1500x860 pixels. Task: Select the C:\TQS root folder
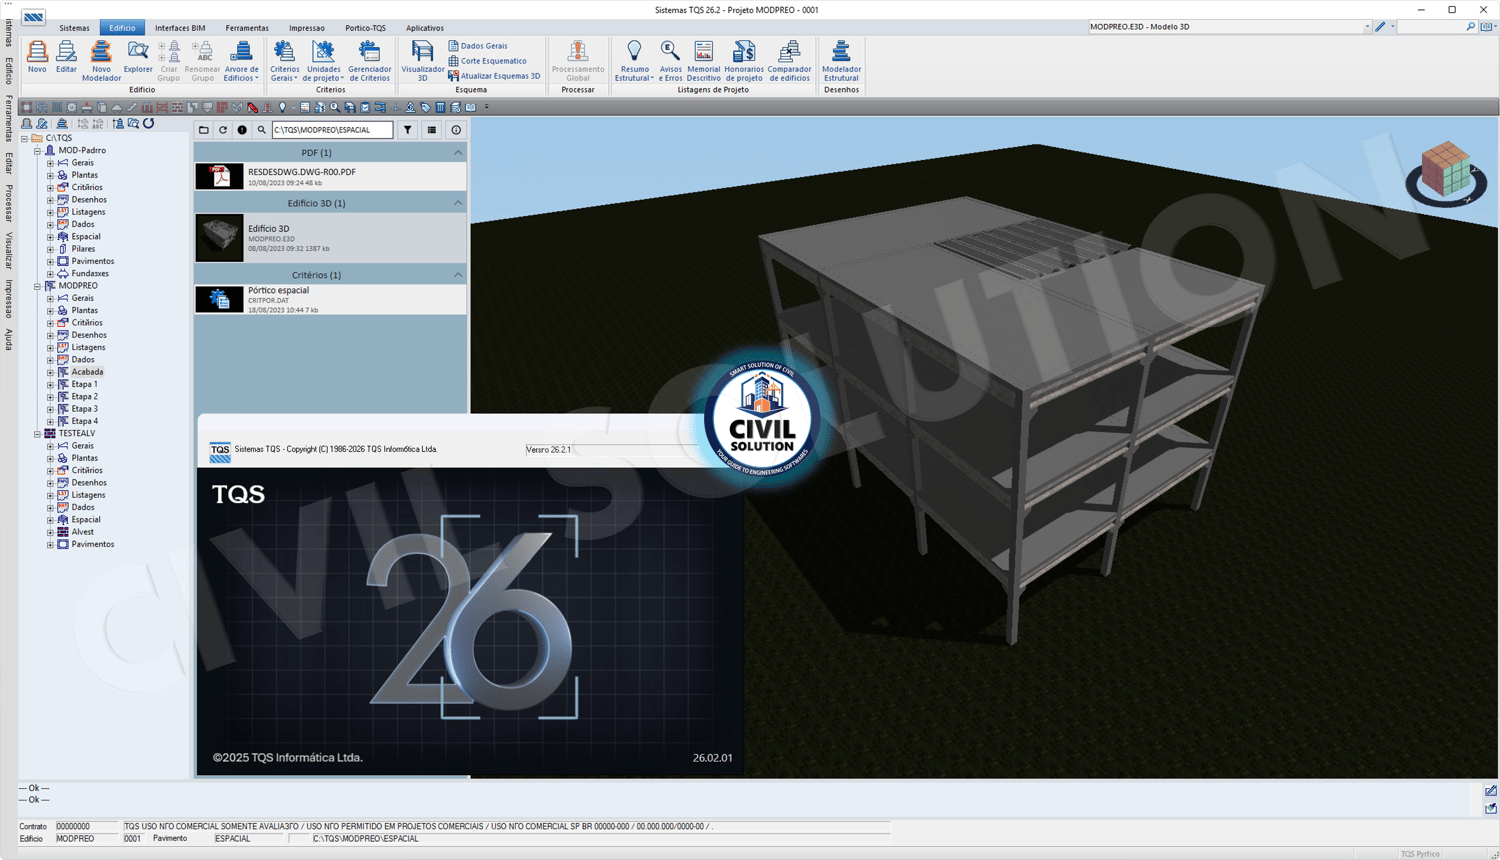pos(59,138)
